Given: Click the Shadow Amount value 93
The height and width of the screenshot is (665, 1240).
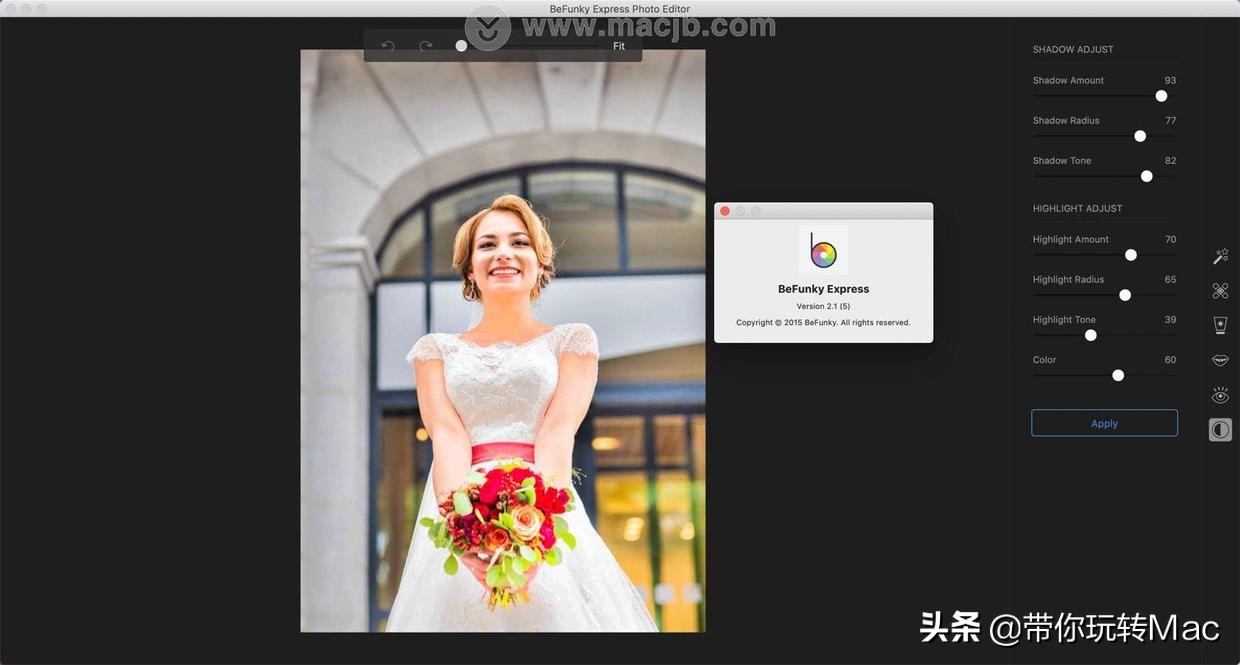Looking at the screenshot, I should (x=1170, y=80).
